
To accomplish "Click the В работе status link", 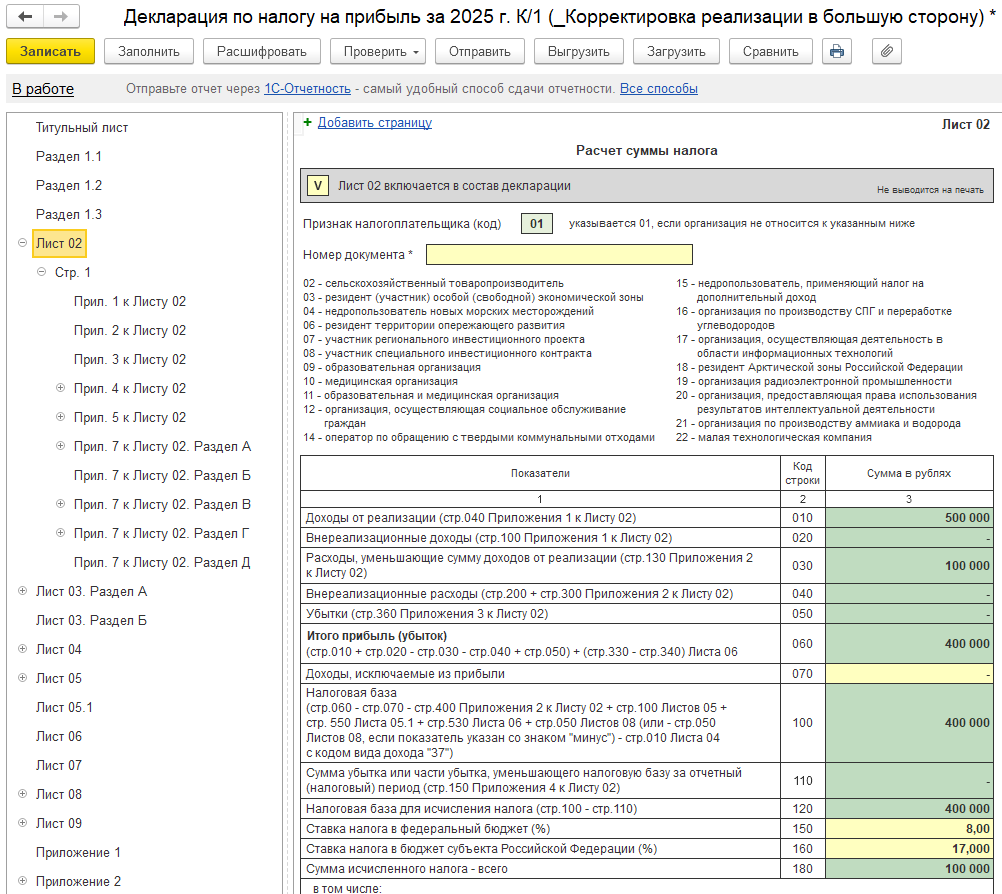I will (x=43, y=89).
